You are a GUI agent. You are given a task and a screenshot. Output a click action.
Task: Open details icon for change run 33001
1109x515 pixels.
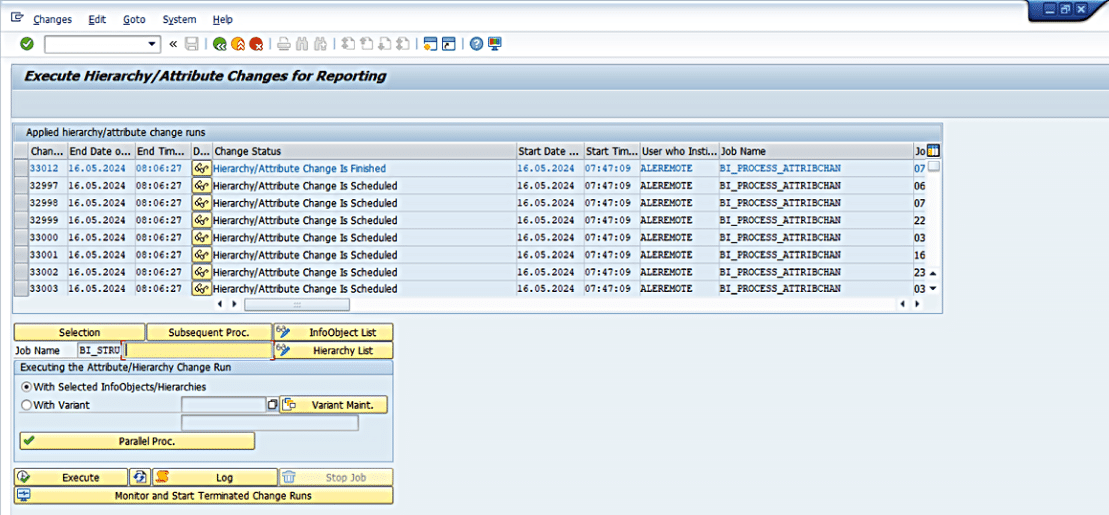[x=202, y=254]
